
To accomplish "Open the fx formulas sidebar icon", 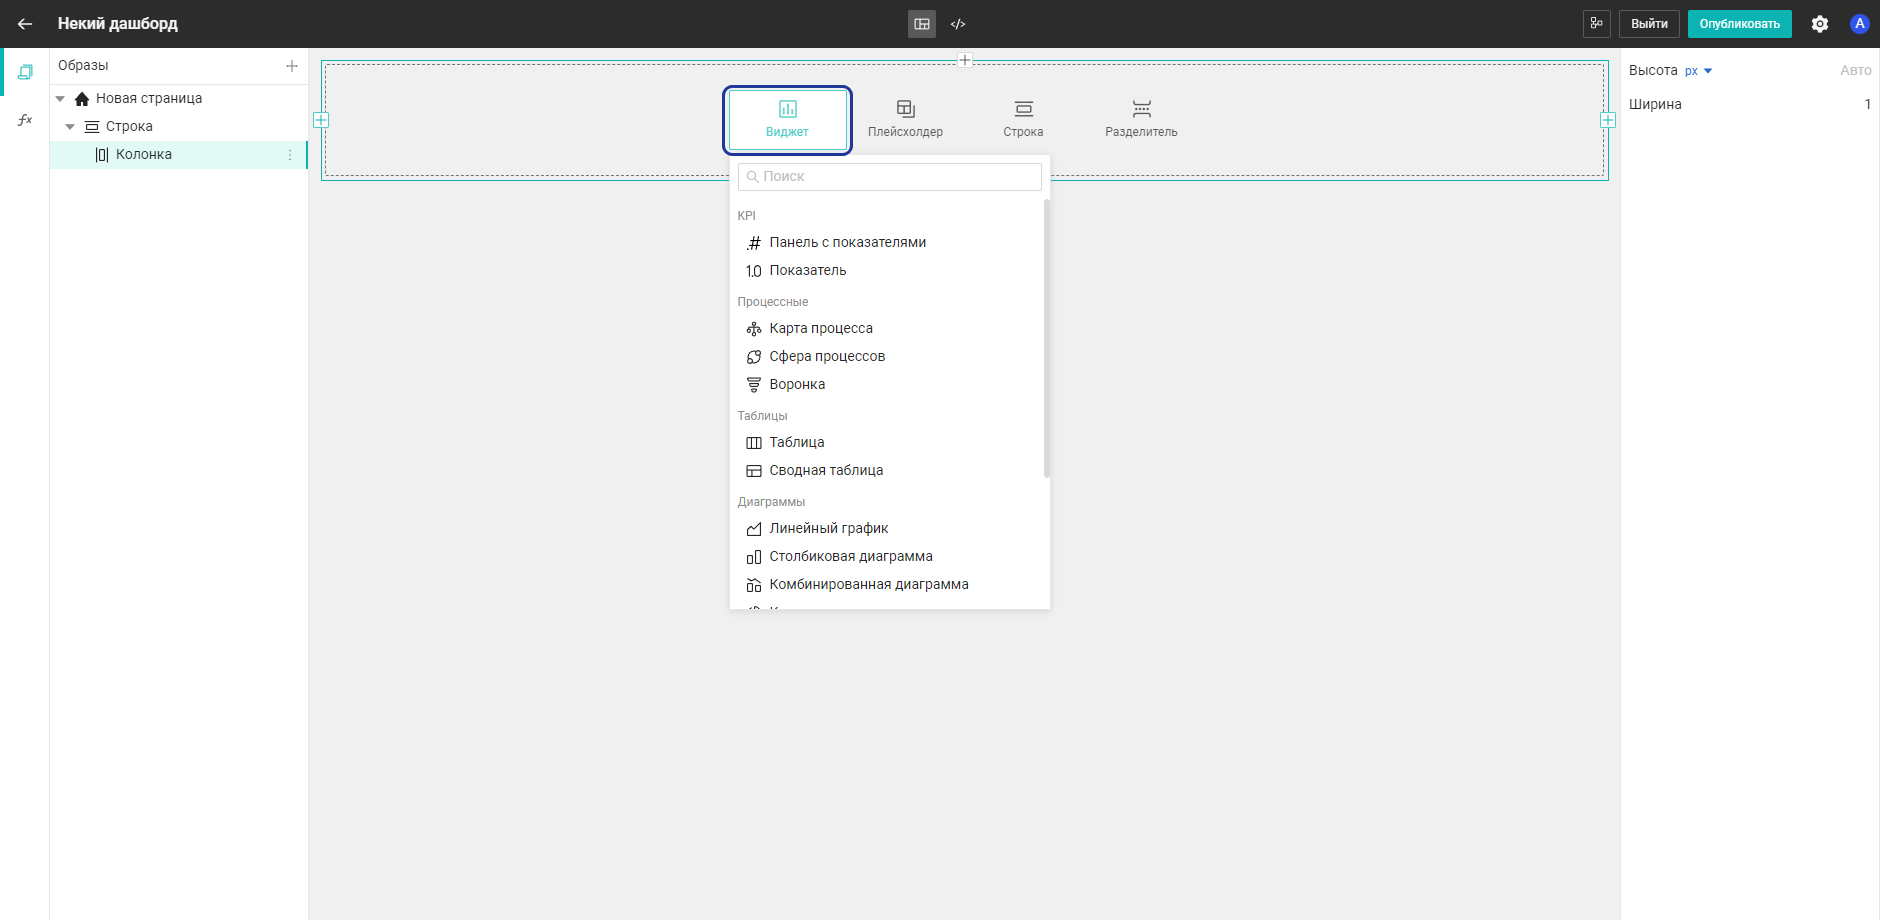I will pyautogui.click(x=25, y=120).
